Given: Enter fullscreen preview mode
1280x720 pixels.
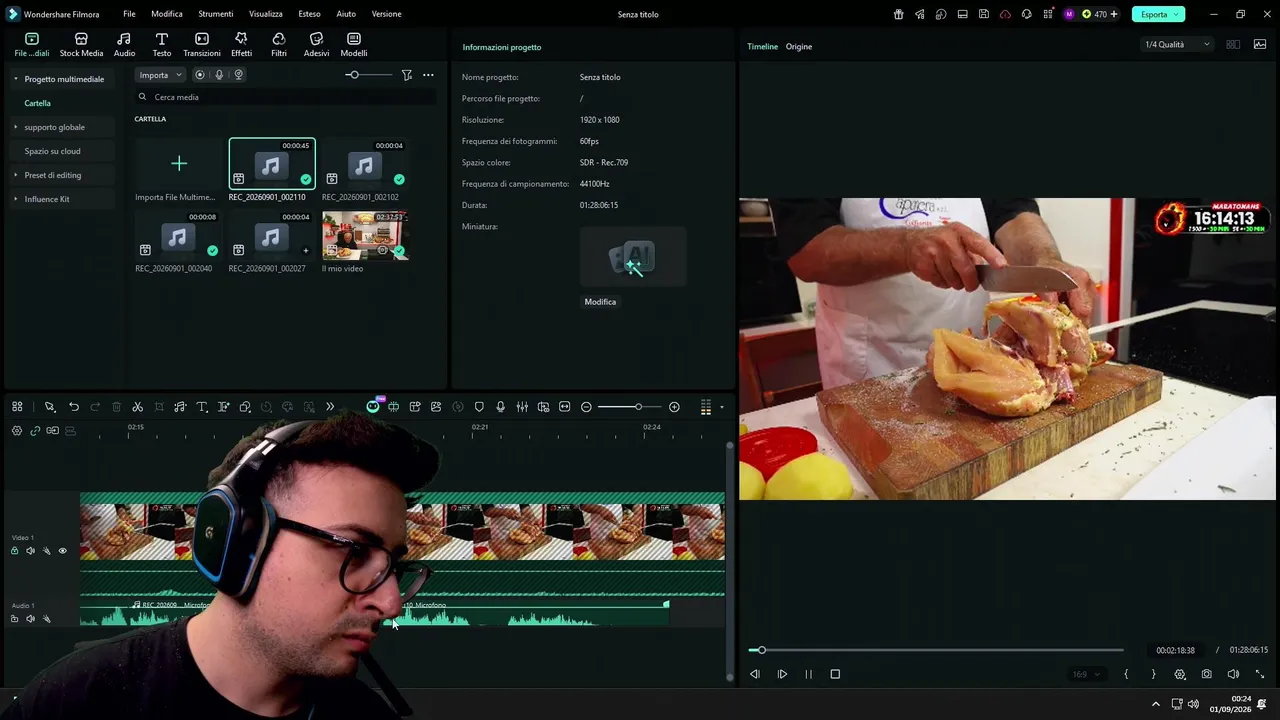Looking at the screenshot, I should click(1259, 674).
